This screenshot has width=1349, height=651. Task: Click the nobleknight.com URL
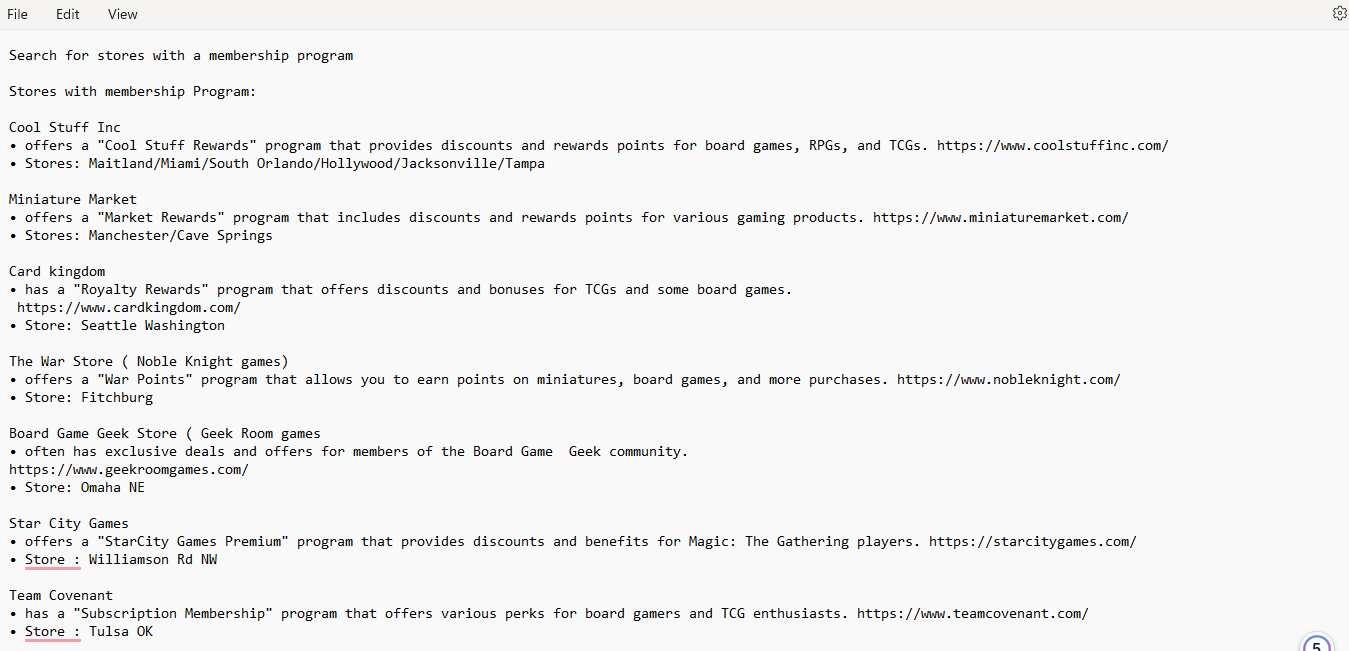coord(1008,380)
